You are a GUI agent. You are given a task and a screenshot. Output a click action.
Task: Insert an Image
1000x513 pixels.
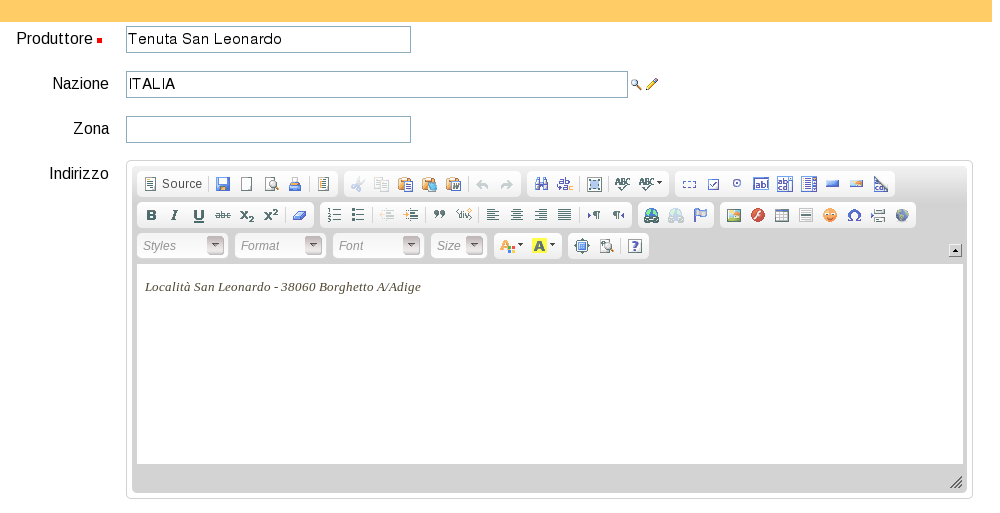(734, 215)
